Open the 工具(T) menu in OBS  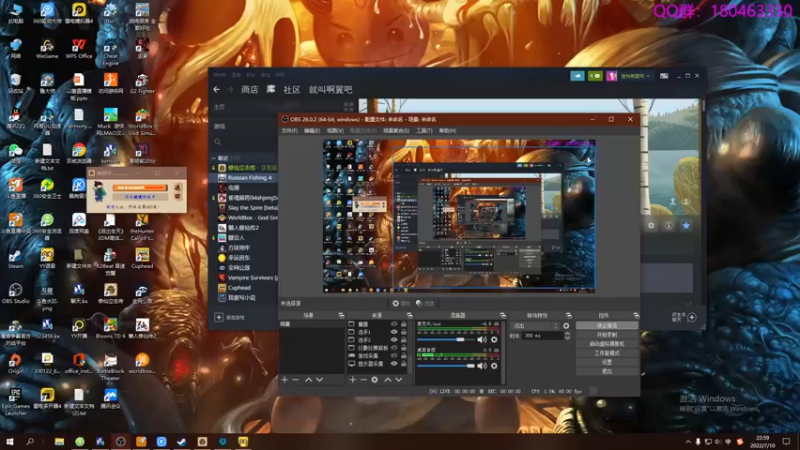tap(423, 131)
